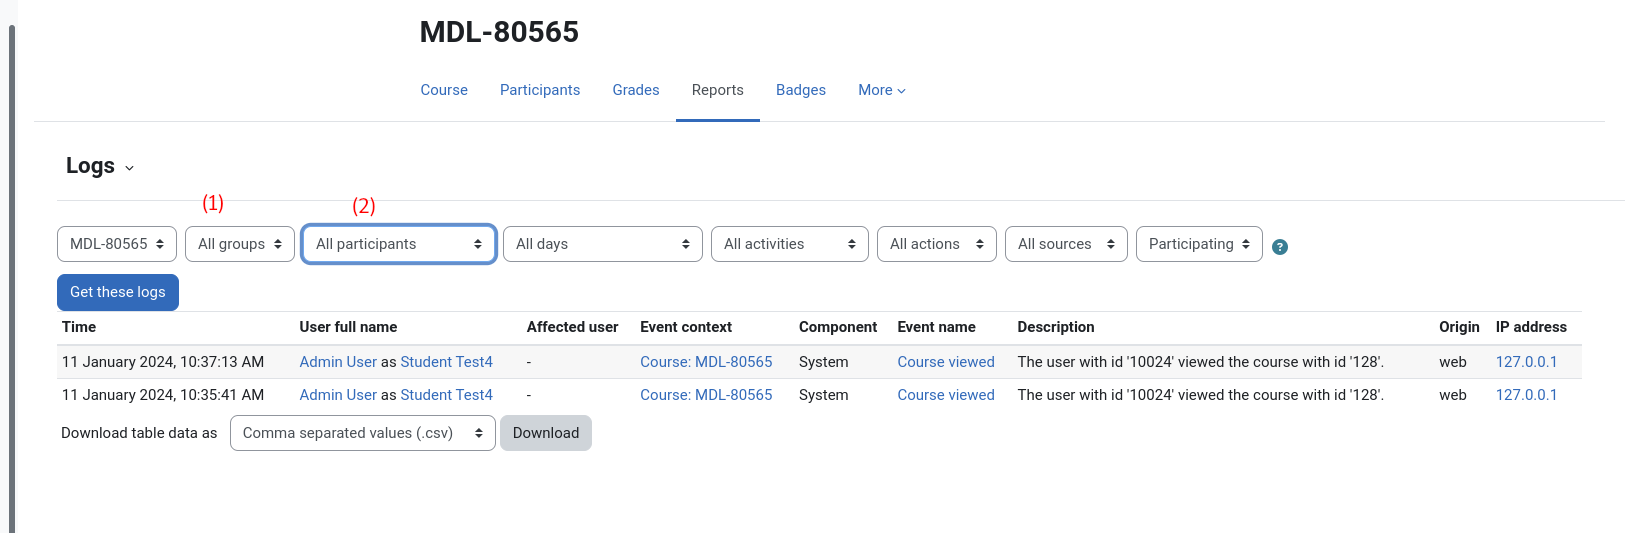This screenshot has height=533, width=1625.
Task: Click the Download button
Action: pos(546,433)
